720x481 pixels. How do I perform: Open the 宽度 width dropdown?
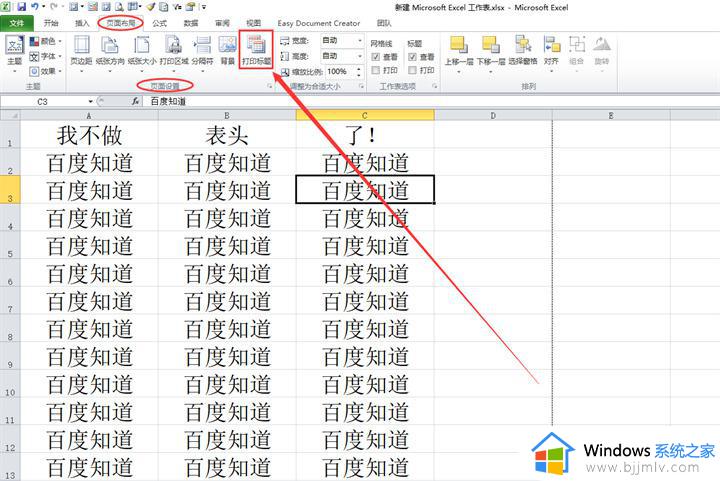[x=360, y=40]
